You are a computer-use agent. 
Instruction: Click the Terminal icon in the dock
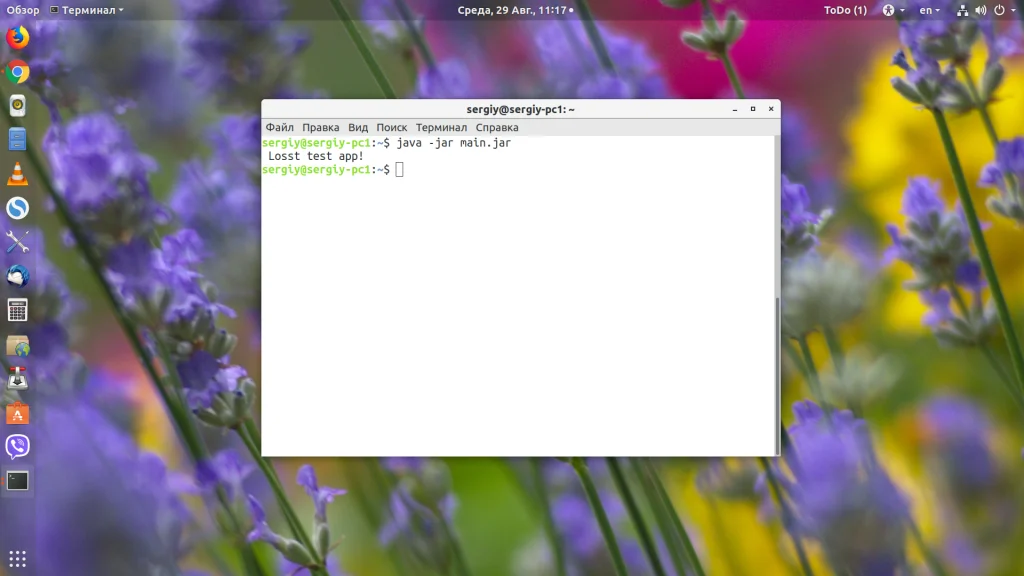18,481
